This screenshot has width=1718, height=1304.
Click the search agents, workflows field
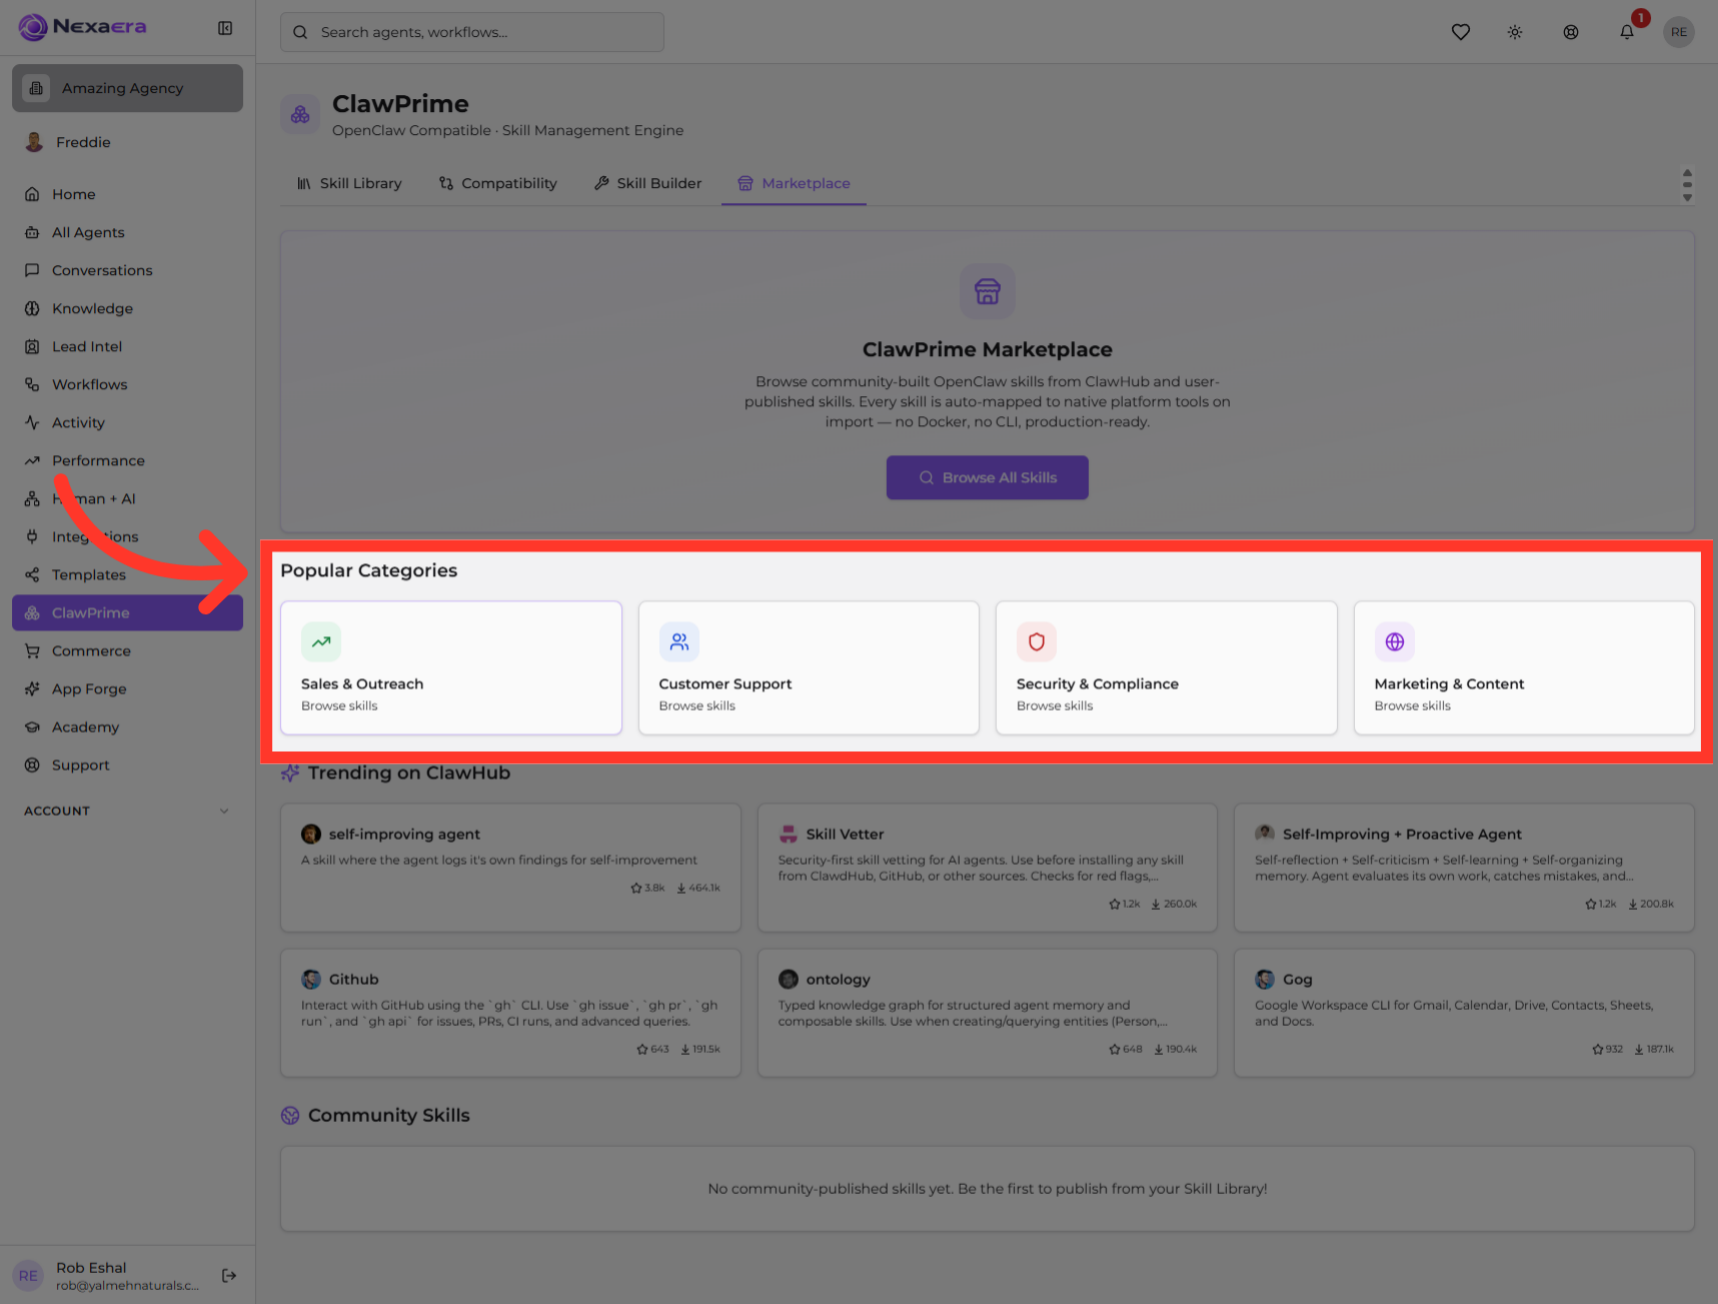coord(472,32)
